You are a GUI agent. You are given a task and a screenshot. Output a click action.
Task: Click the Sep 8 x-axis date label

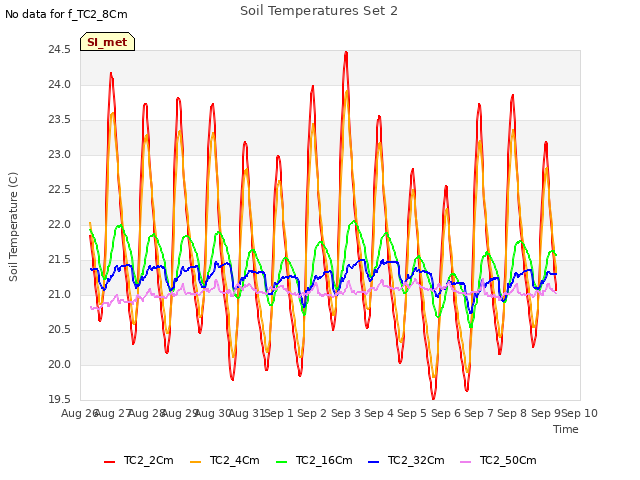[x=512, y=413]
